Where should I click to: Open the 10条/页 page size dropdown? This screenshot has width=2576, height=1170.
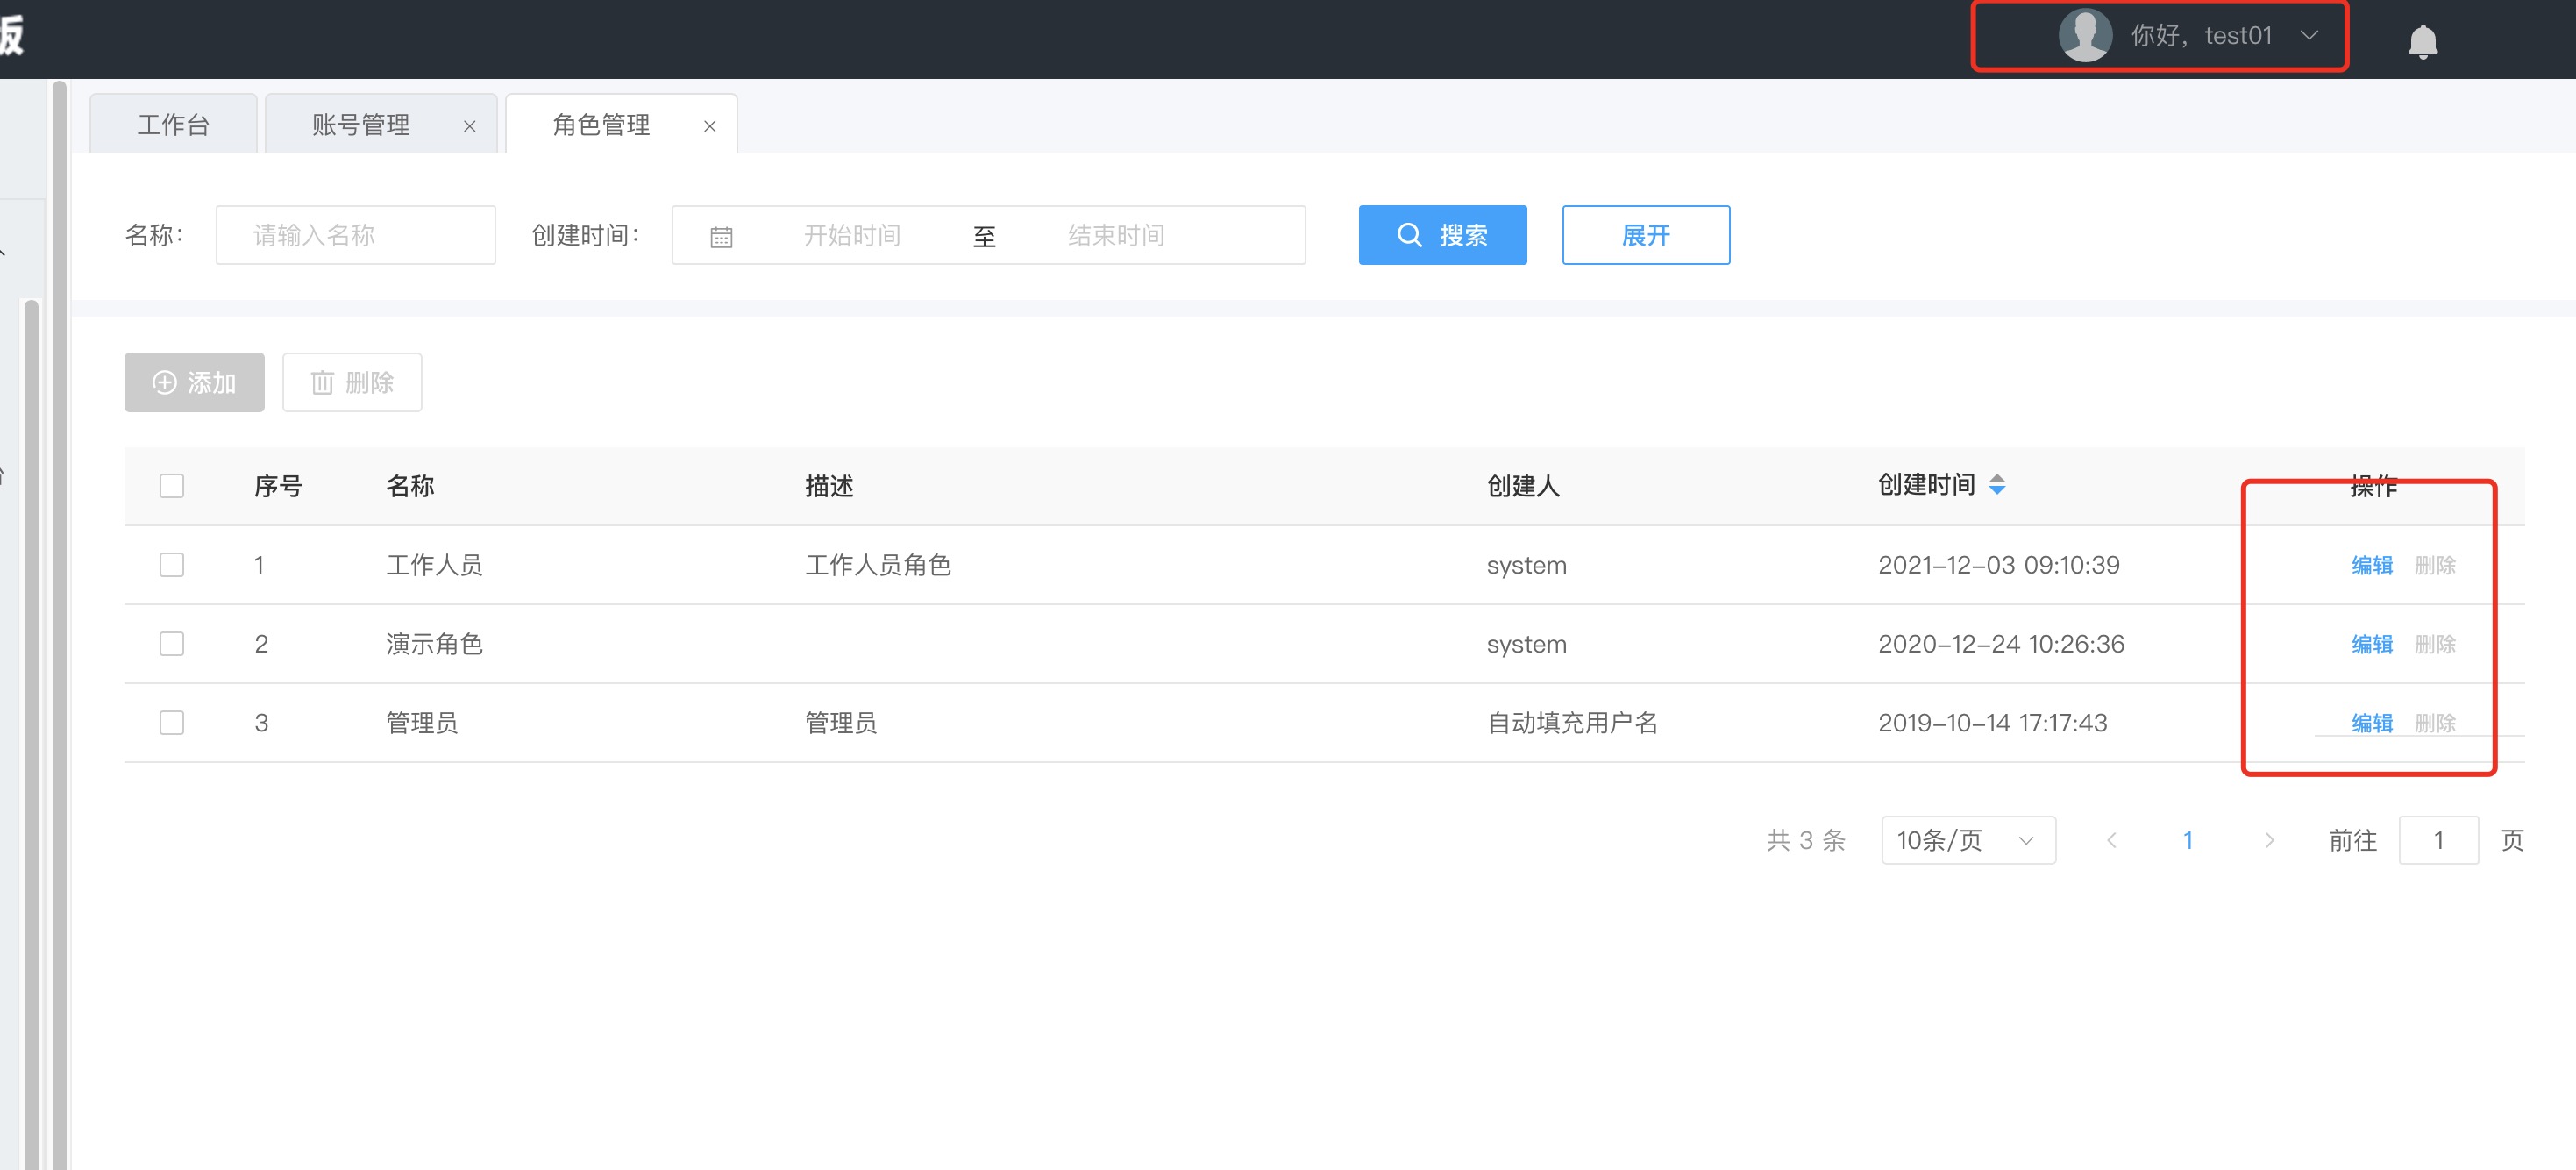click(x=1967, y=841)
